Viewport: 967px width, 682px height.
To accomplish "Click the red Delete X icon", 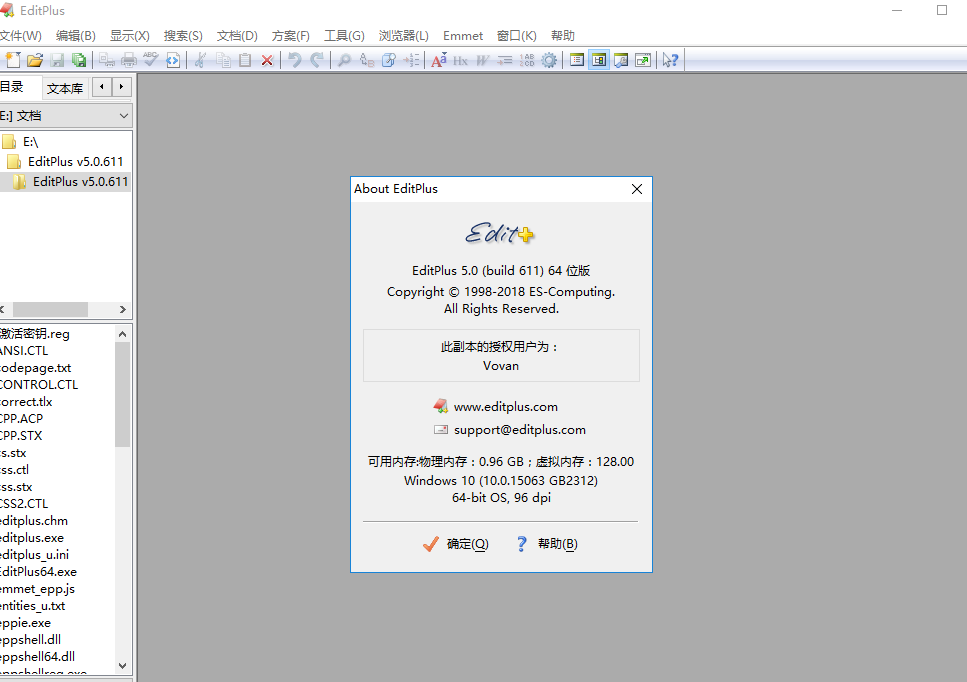I will pos(267,60).
